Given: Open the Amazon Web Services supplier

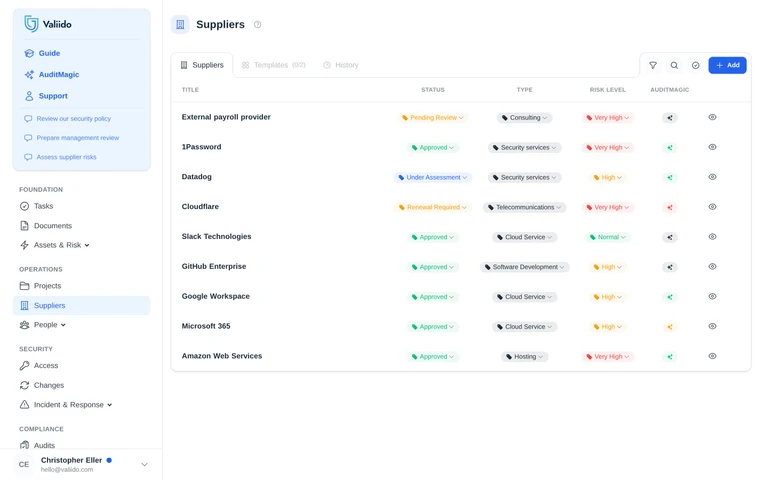Looking at the screenshot, I should [222, 356].
